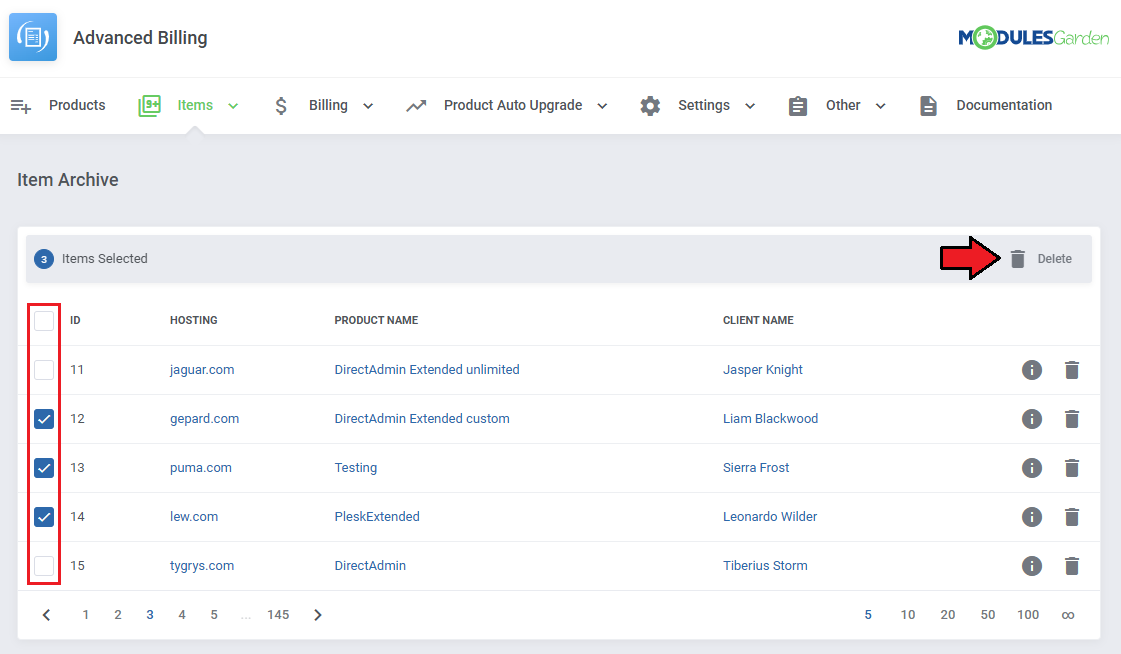Screen dimensions: 1121x654
Task: Click the Settings gear icon
Action: click(x=650, y=106)
